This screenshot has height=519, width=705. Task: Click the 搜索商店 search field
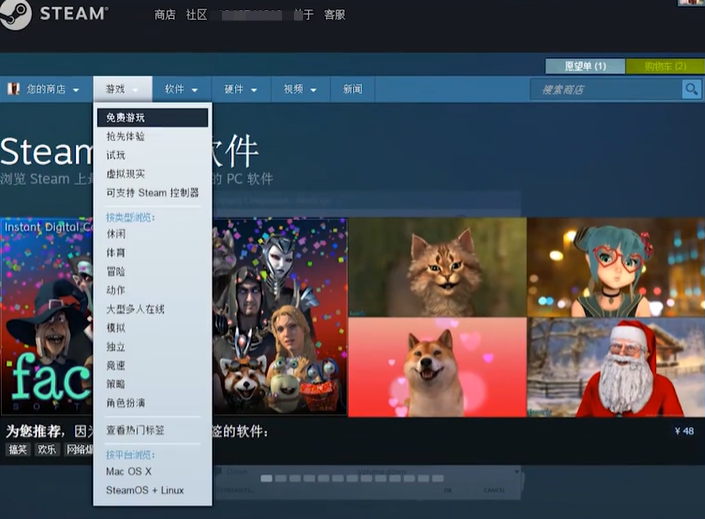pos(606,89)
